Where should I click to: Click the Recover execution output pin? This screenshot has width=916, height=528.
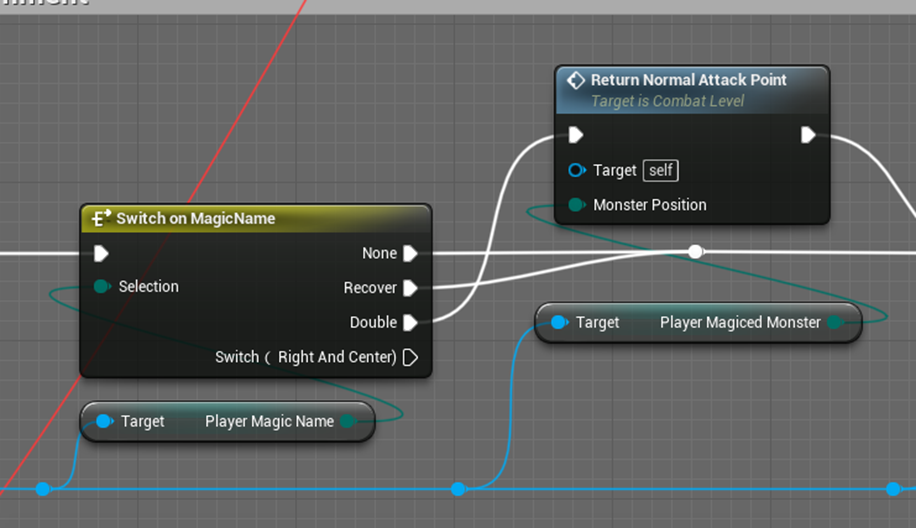click(x=411, y=288)
